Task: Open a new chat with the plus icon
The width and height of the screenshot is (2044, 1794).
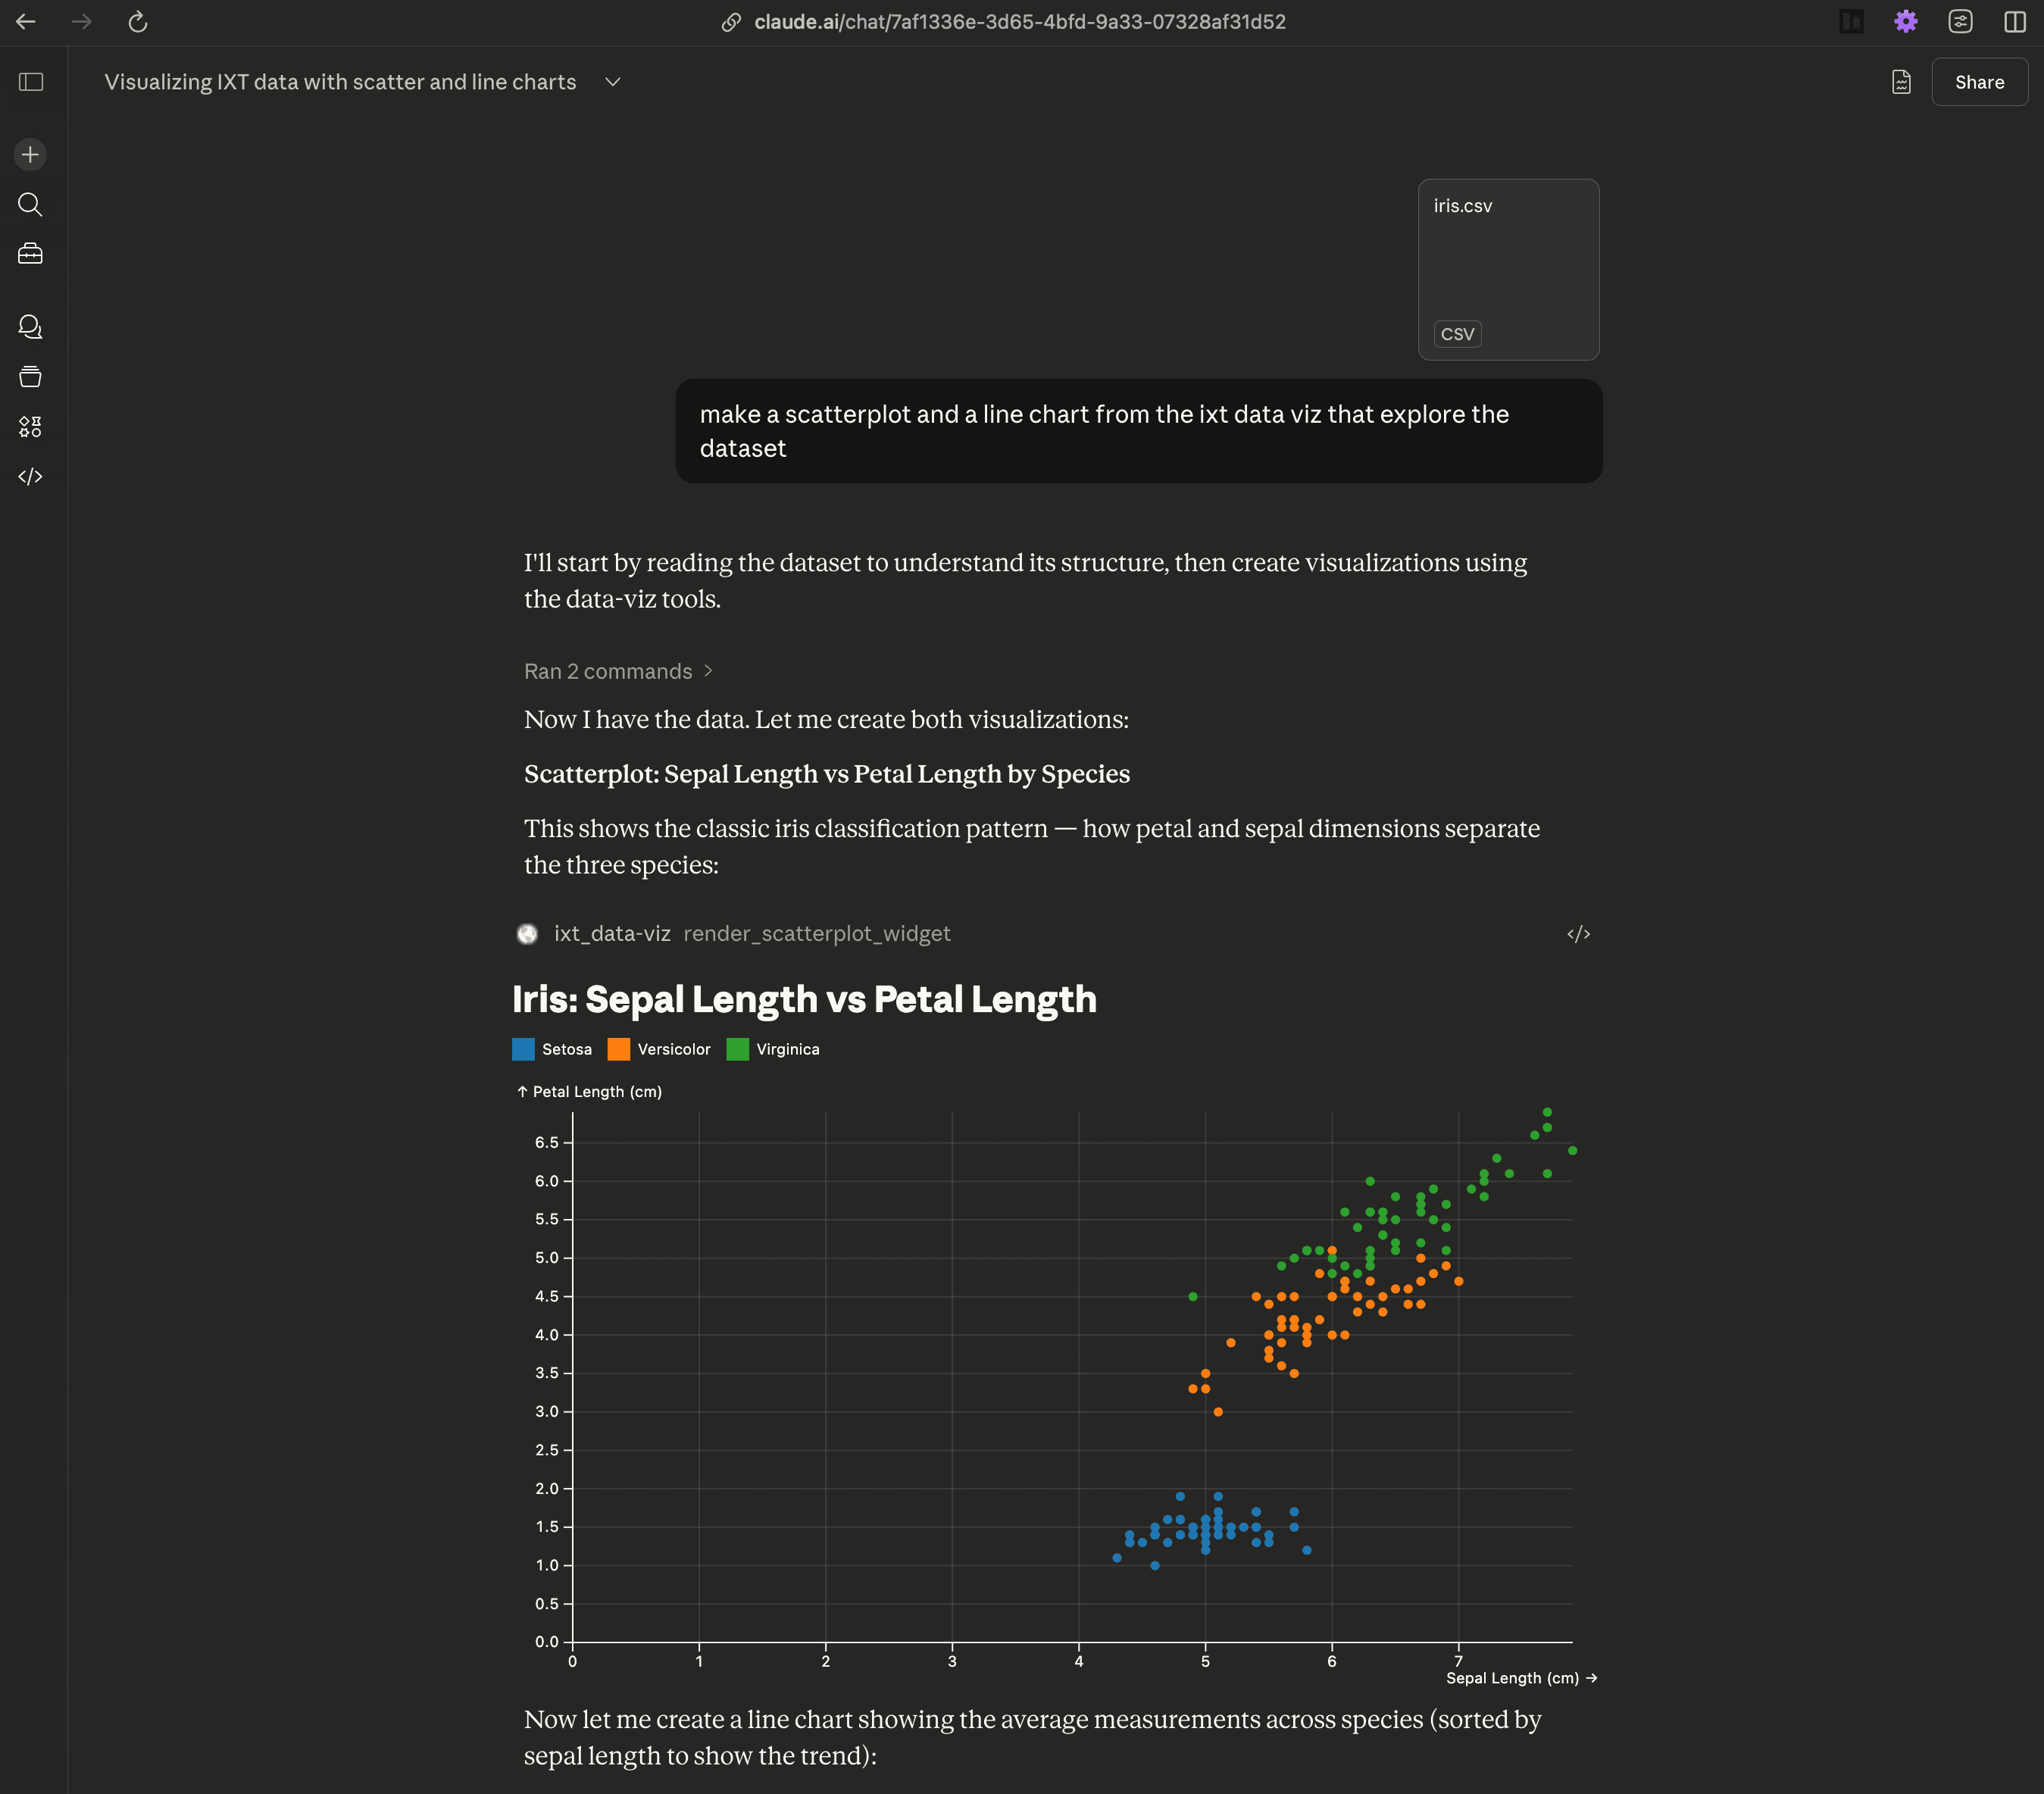Action: click(29, 154)
